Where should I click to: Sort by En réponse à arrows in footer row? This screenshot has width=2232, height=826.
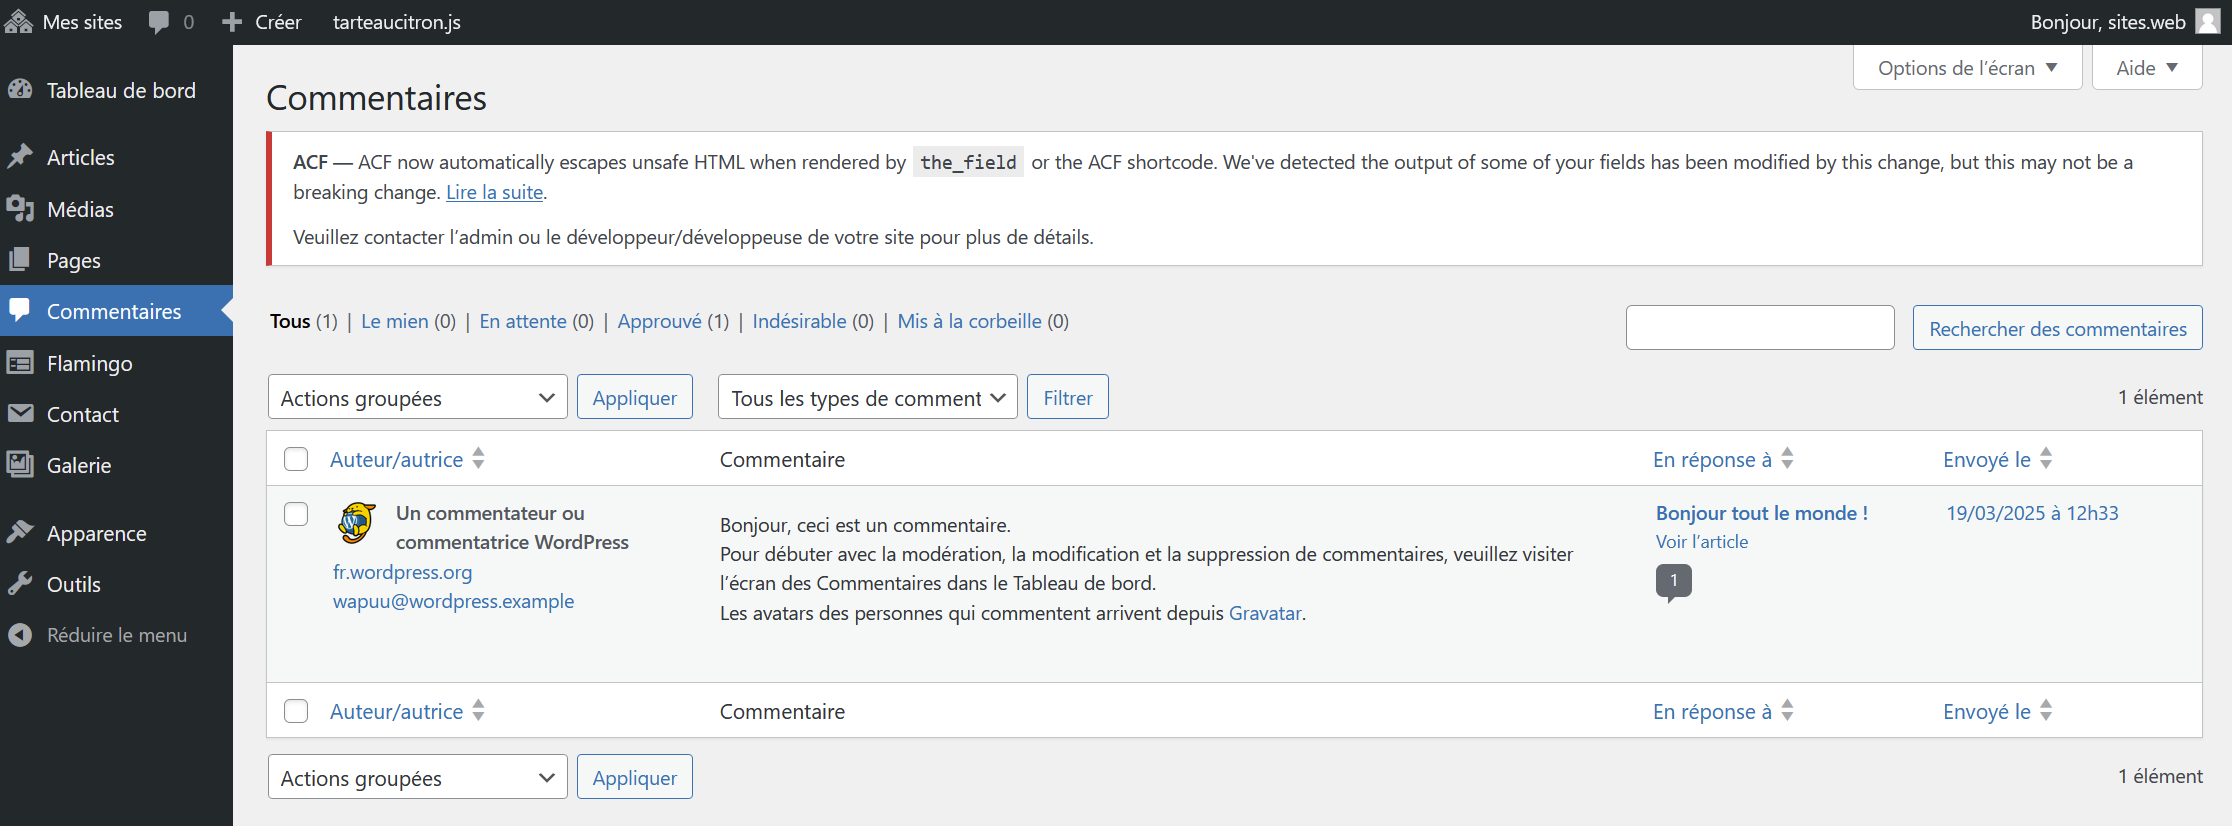click(1787, 711)
